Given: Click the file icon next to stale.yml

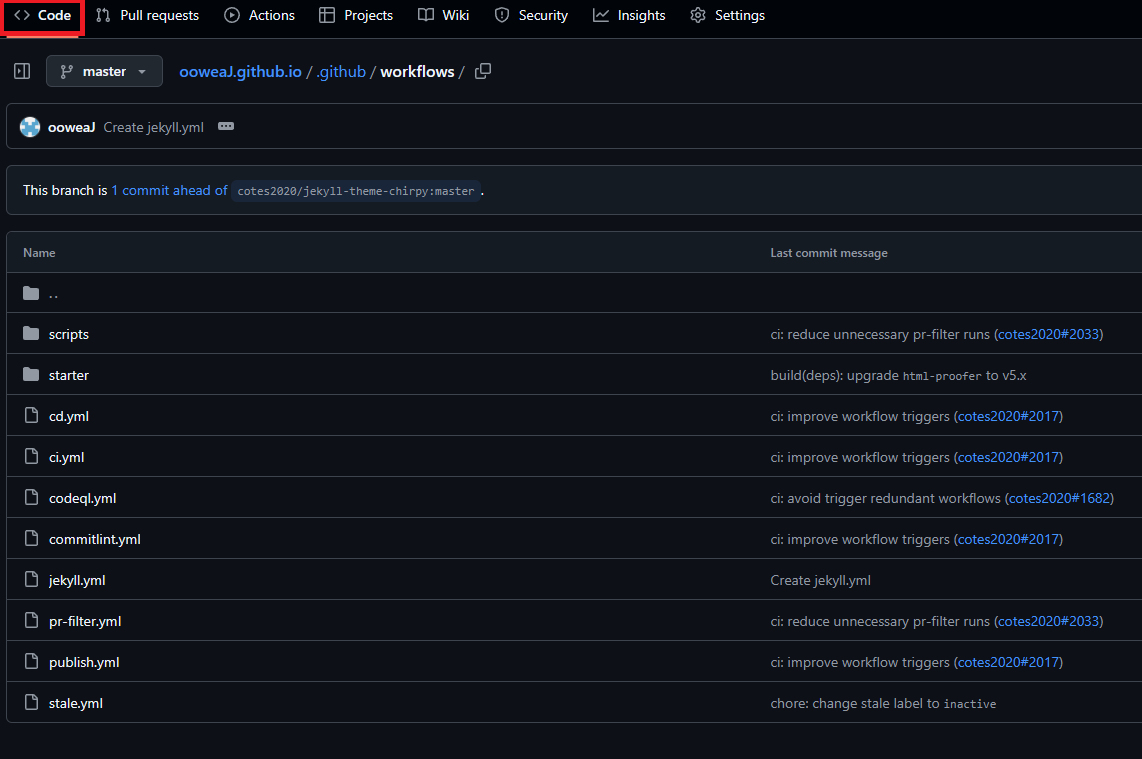Looking at the screenshot, I should pos(31,703).
